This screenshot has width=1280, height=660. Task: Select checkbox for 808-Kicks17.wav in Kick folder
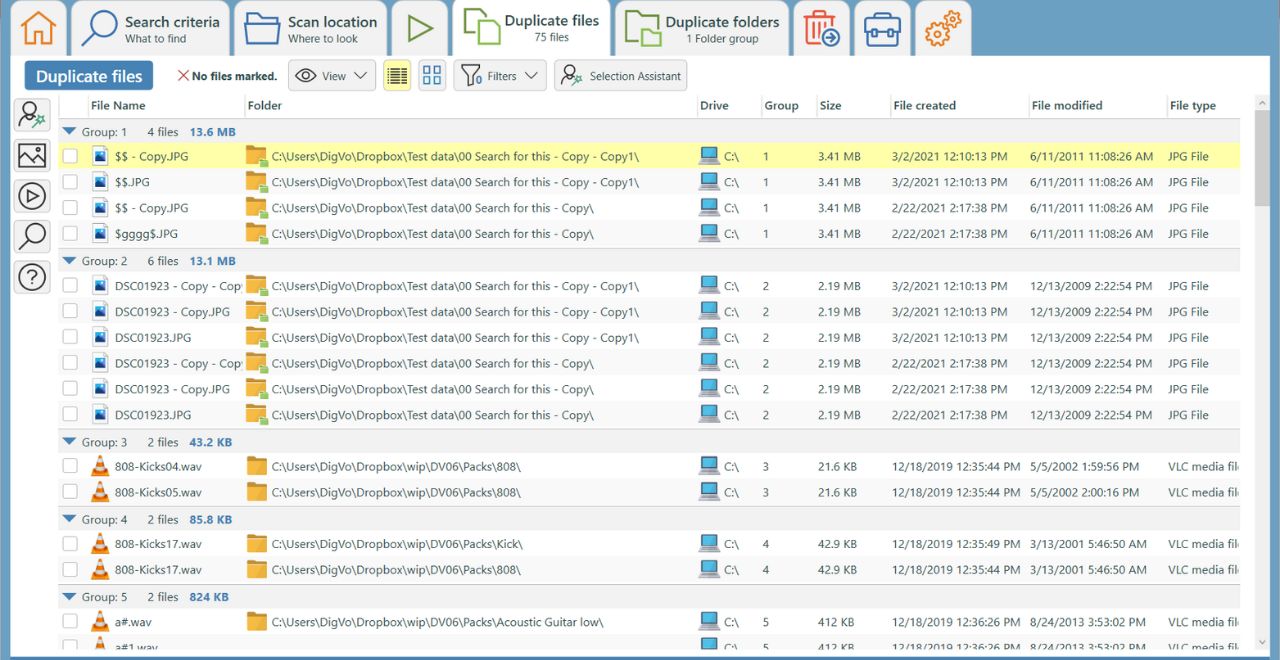(70, 544)
